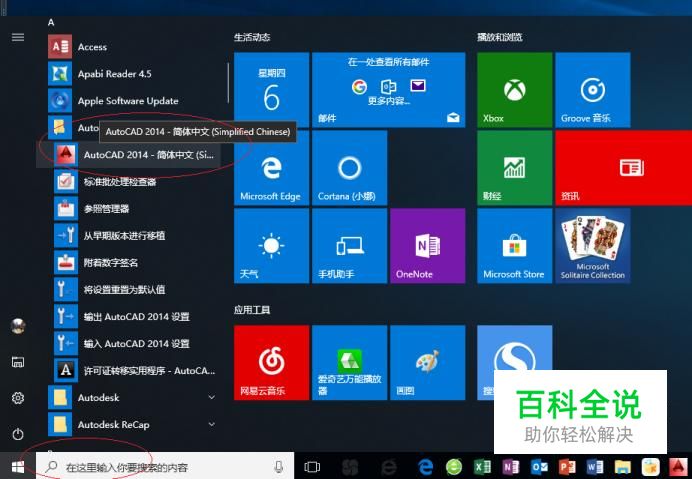
Task: Open Cortana (小娜) tile
Action: [350, 168]
